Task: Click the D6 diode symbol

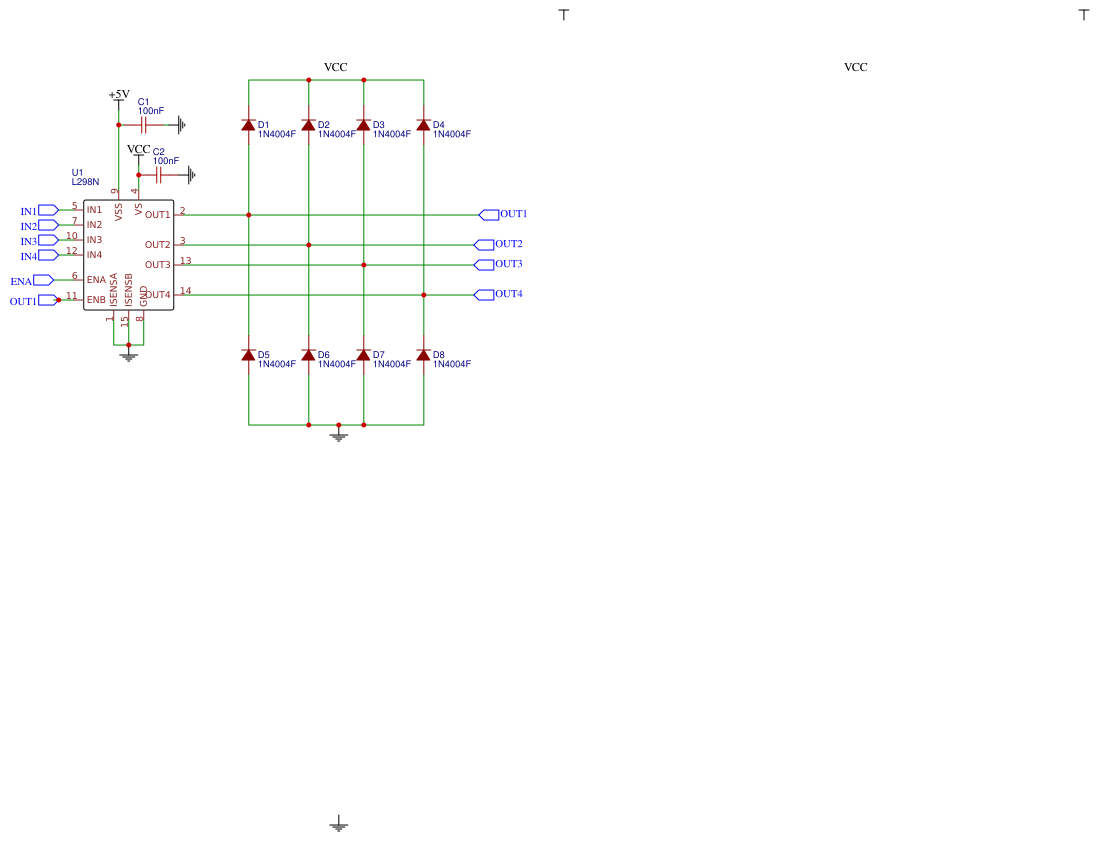Action: pos(308,355)
